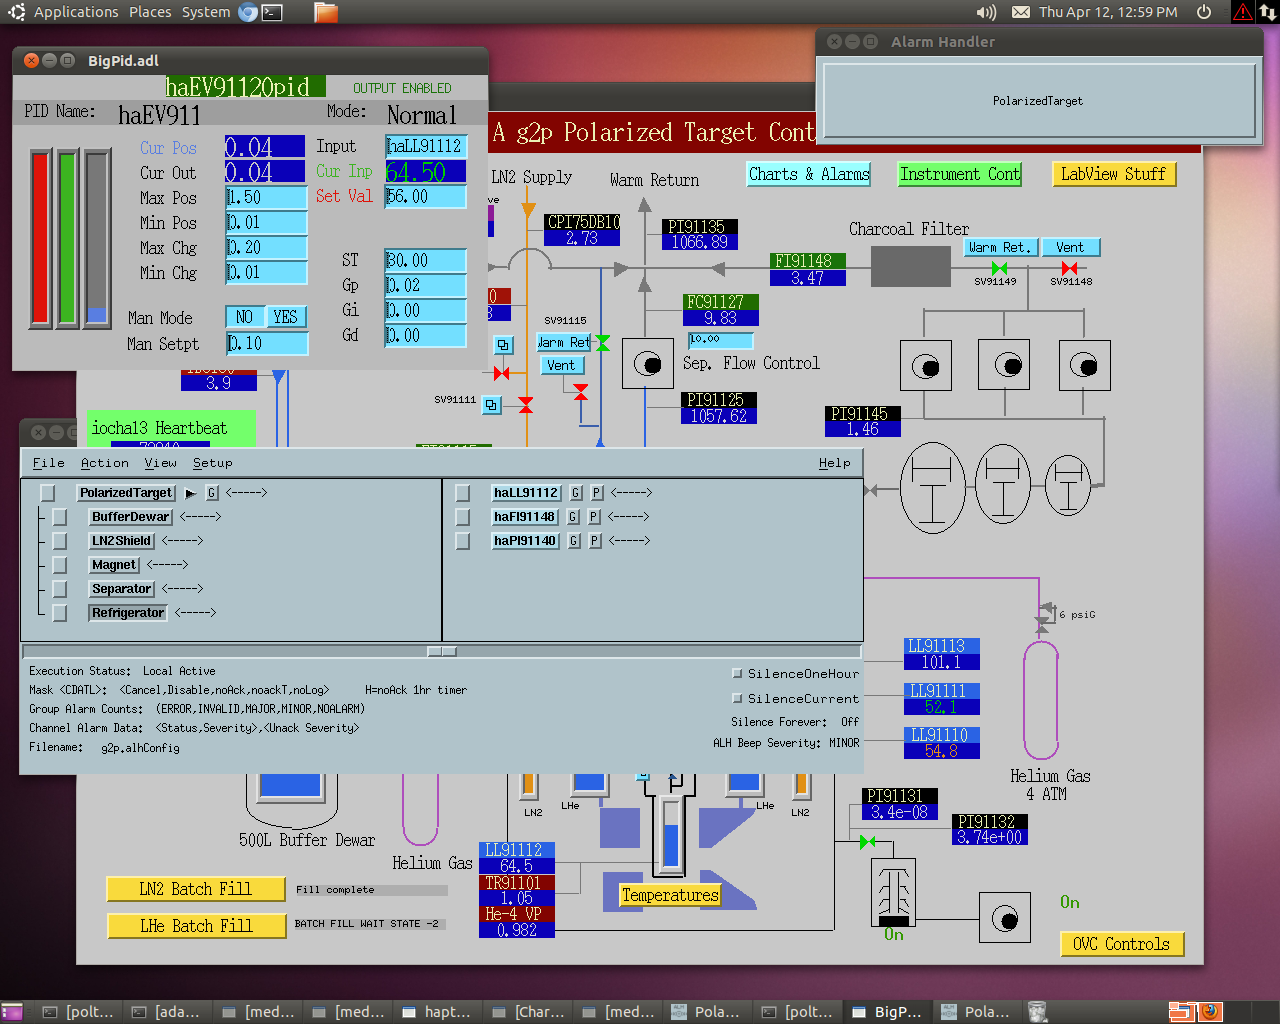Viewport: 1280px width, 1024px height.
Task: Click the P button beside haFI91148
Action: click(x=594, y=517)
